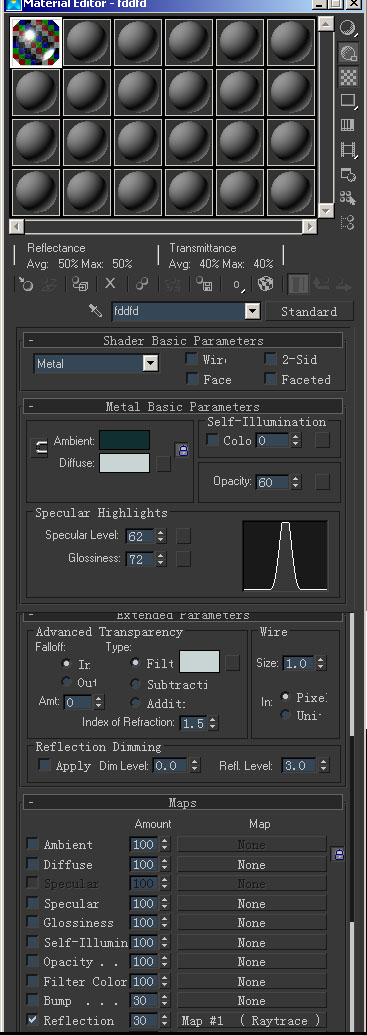Collapse Shader Basic Parameters rollout

tap(183, 341)
